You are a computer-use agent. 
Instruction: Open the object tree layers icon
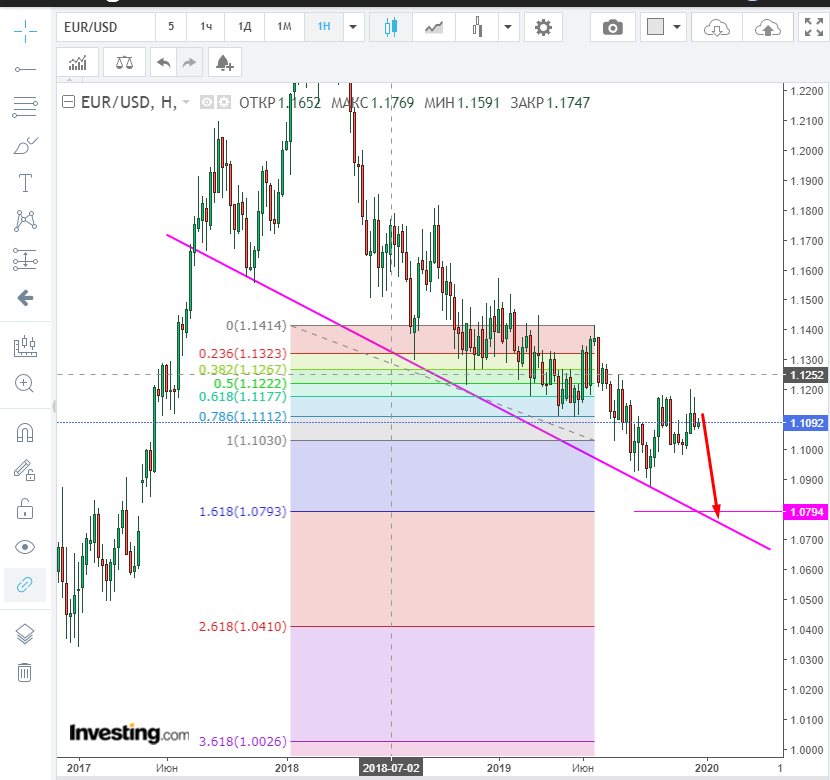click(x=25, y=633)
